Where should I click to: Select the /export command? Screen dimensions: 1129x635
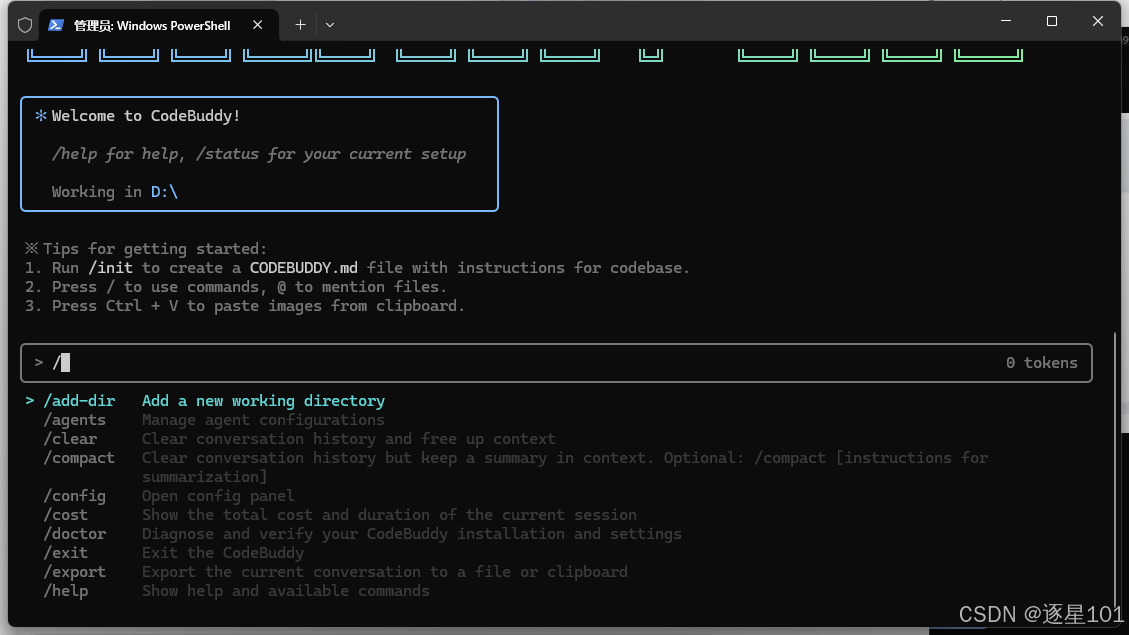(74, 571)
